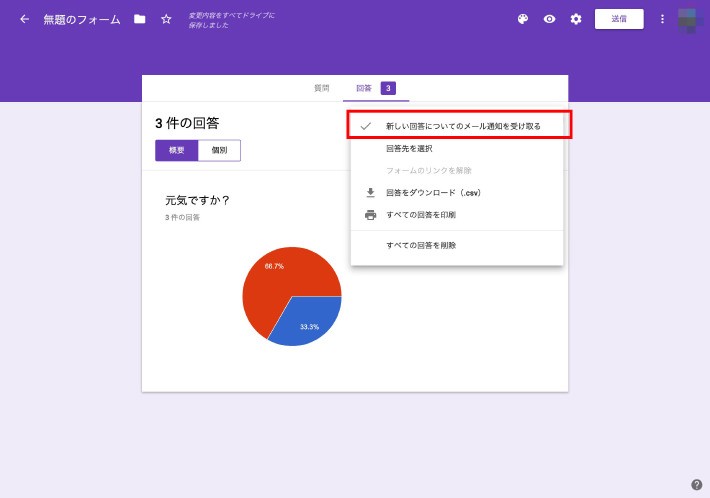Viewport: 710px width, 498px height.
Task: Click the 3 件の回答 heading
Action: click(x=187, y=123)
